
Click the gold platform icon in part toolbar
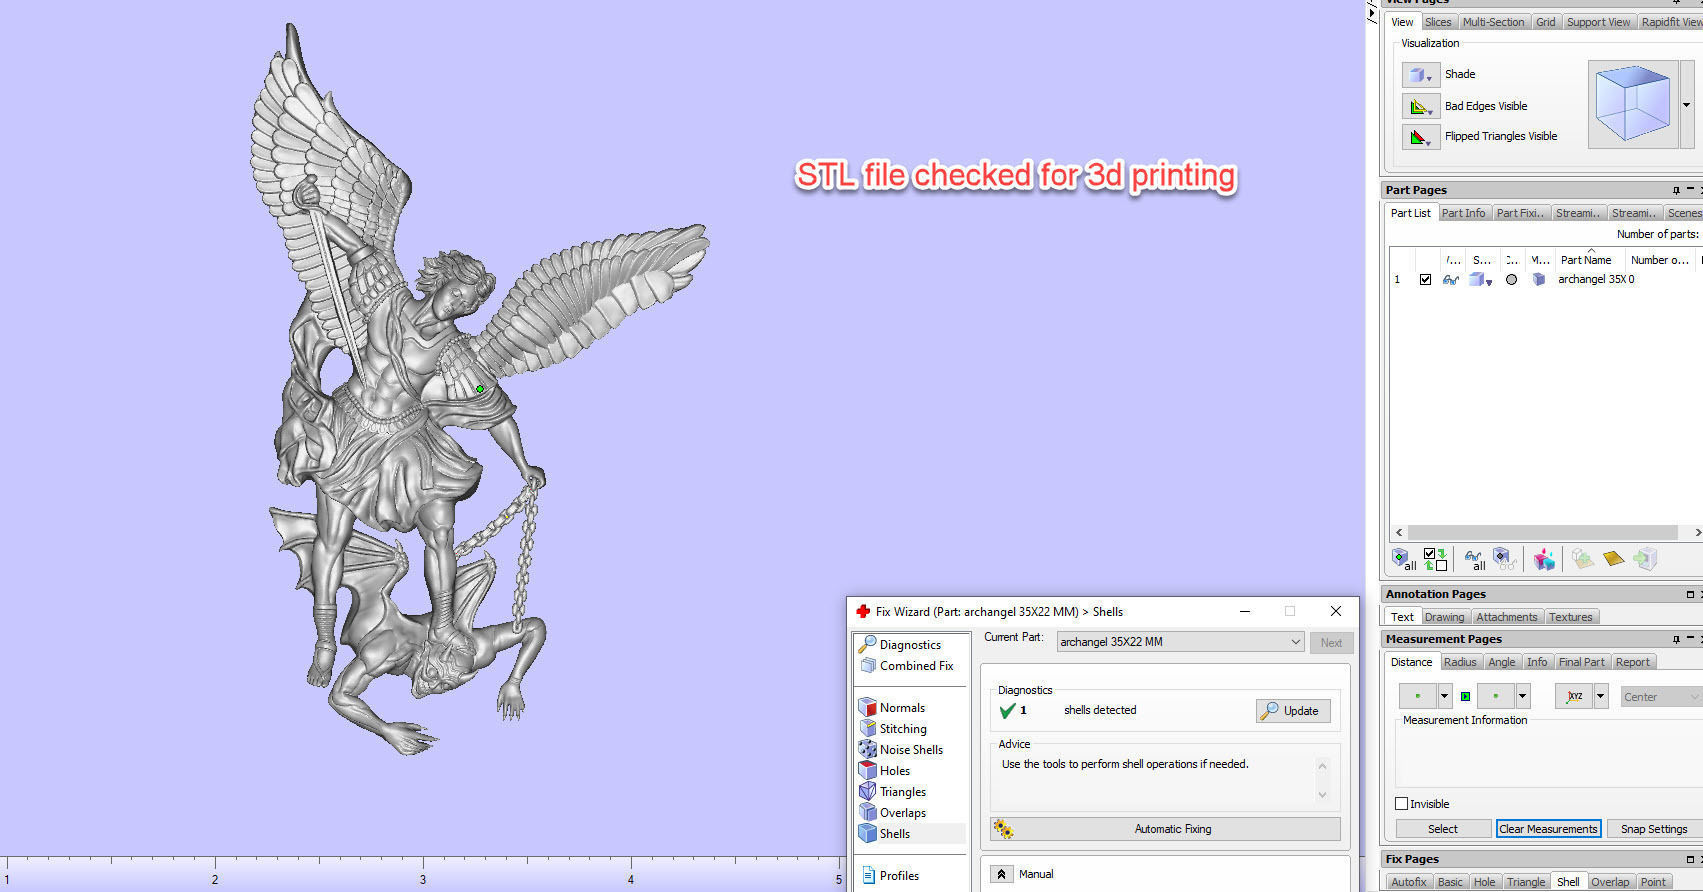click(1613, 559)
